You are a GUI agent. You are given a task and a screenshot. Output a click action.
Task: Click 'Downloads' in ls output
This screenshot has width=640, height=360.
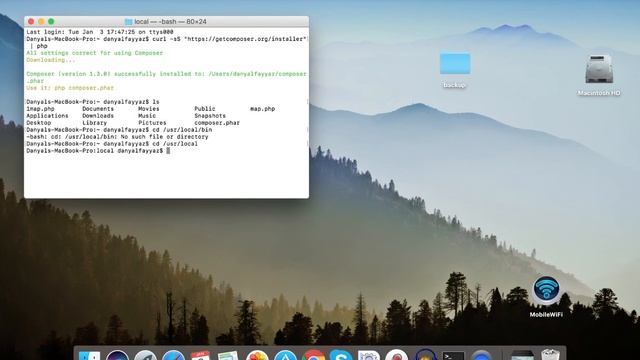point(98,116)
